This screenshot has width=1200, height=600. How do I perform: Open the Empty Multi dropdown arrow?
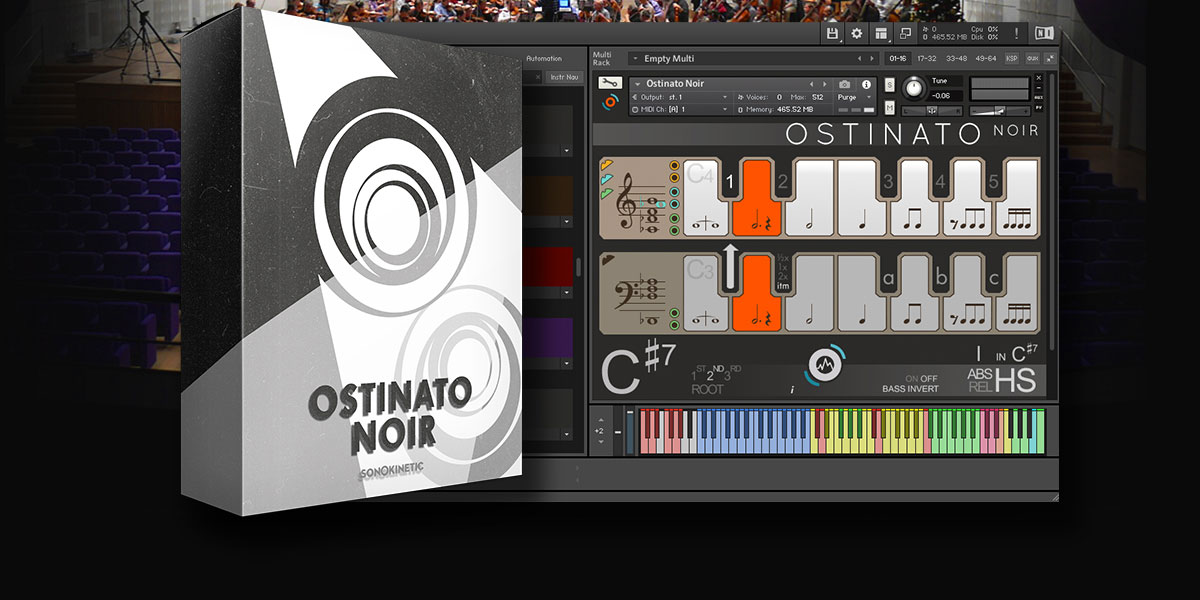636,59
